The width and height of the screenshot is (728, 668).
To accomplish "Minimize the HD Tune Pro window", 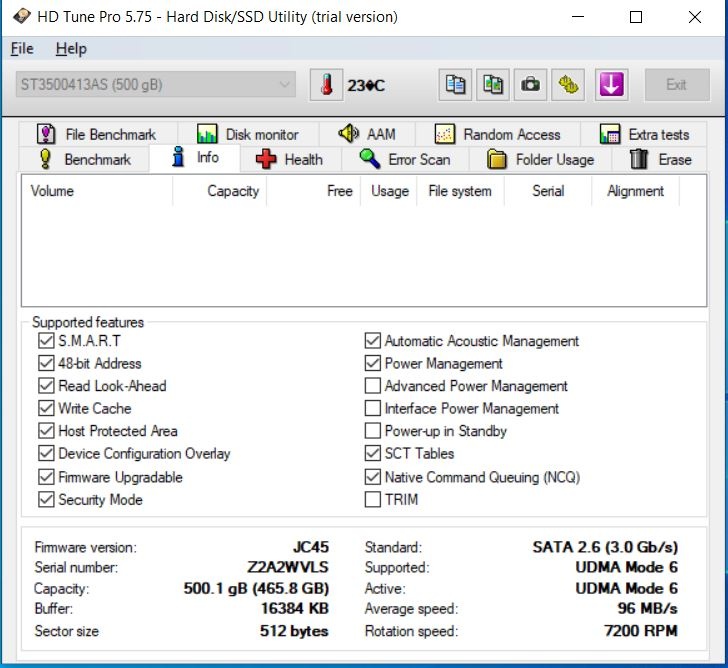I will tap(578, 17).
